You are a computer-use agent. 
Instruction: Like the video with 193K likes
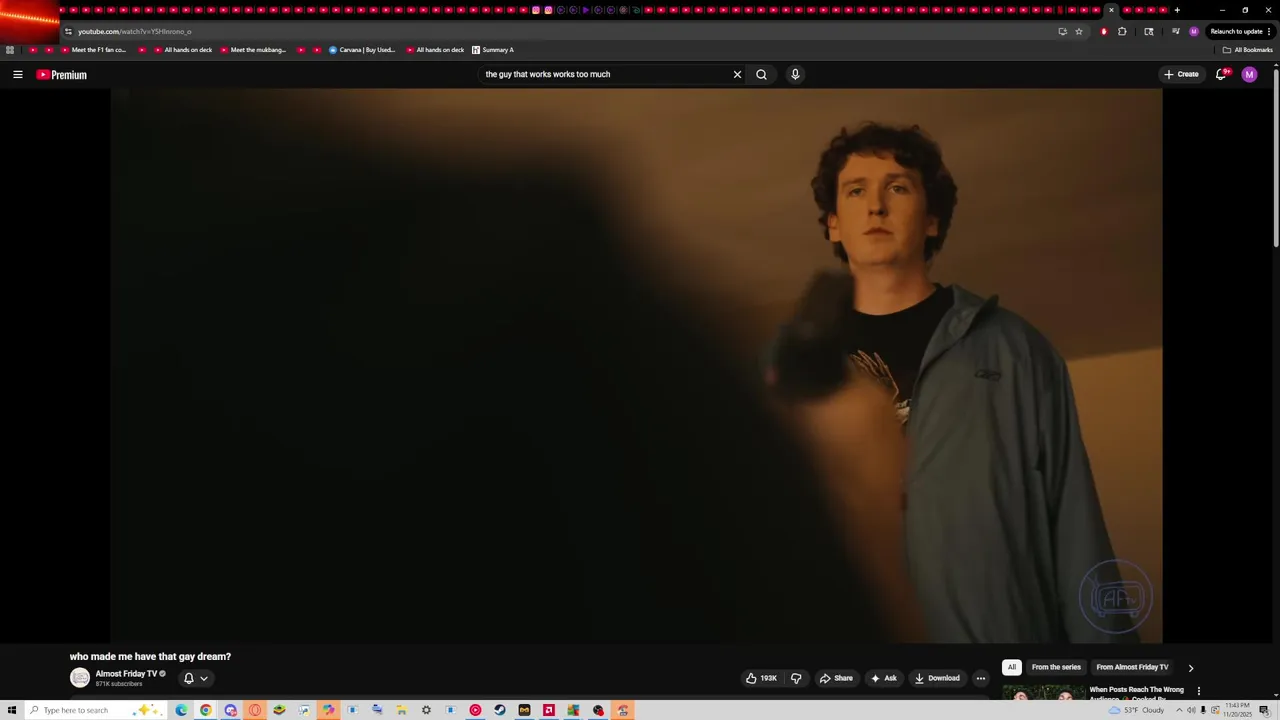(761, 678)
